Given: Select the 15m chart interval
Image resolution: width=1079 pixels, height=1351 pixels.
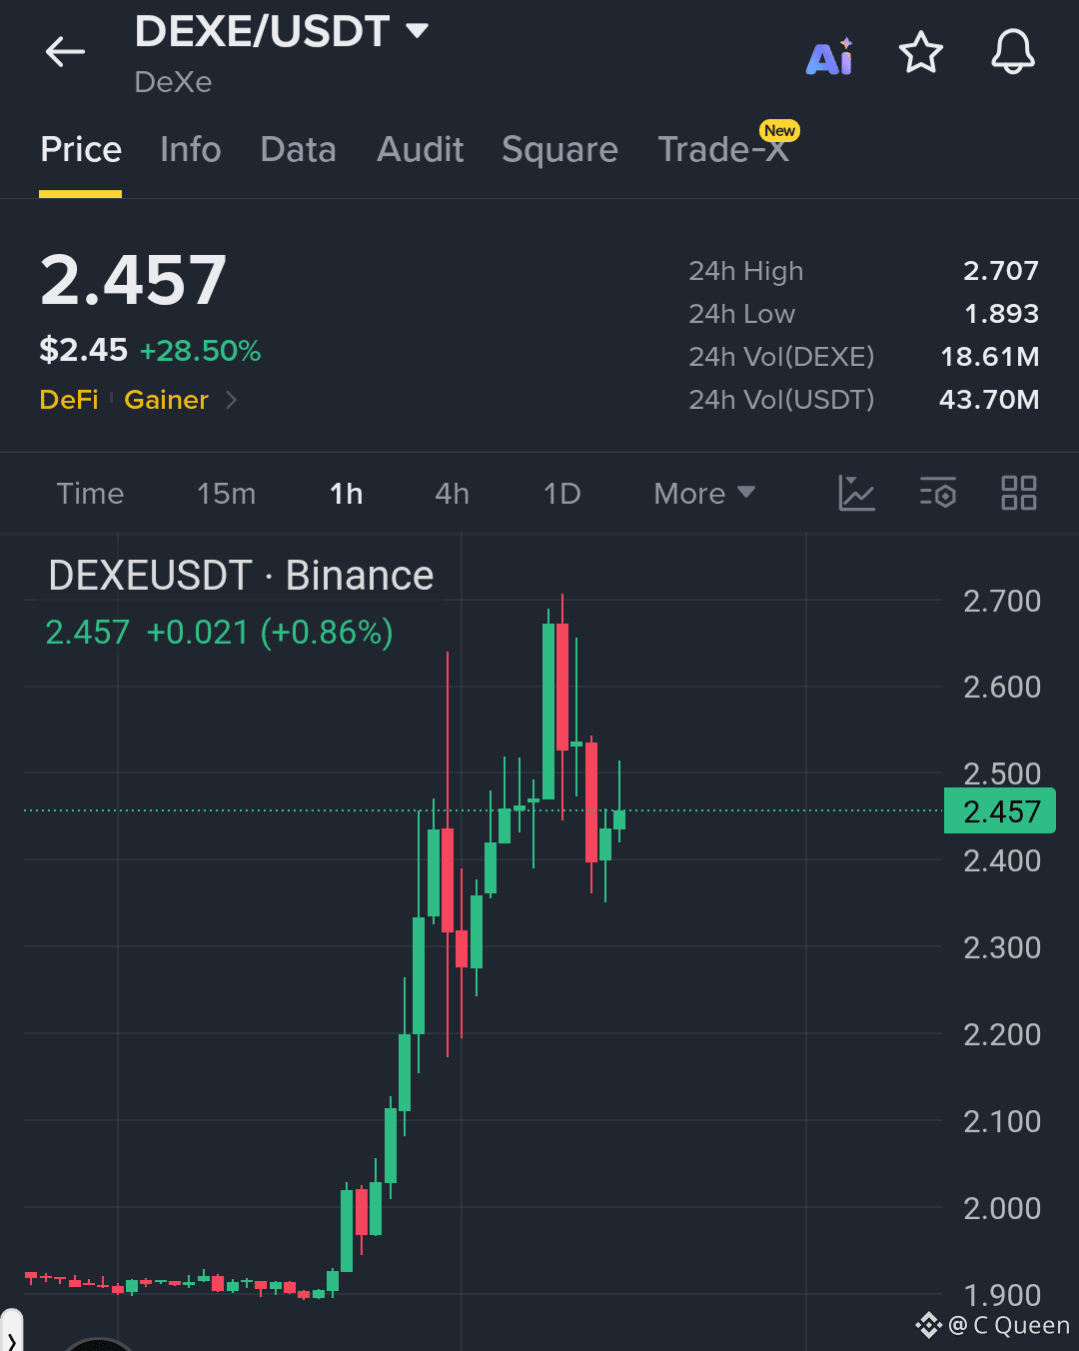Looking at the screenshot, I should 226,493.
